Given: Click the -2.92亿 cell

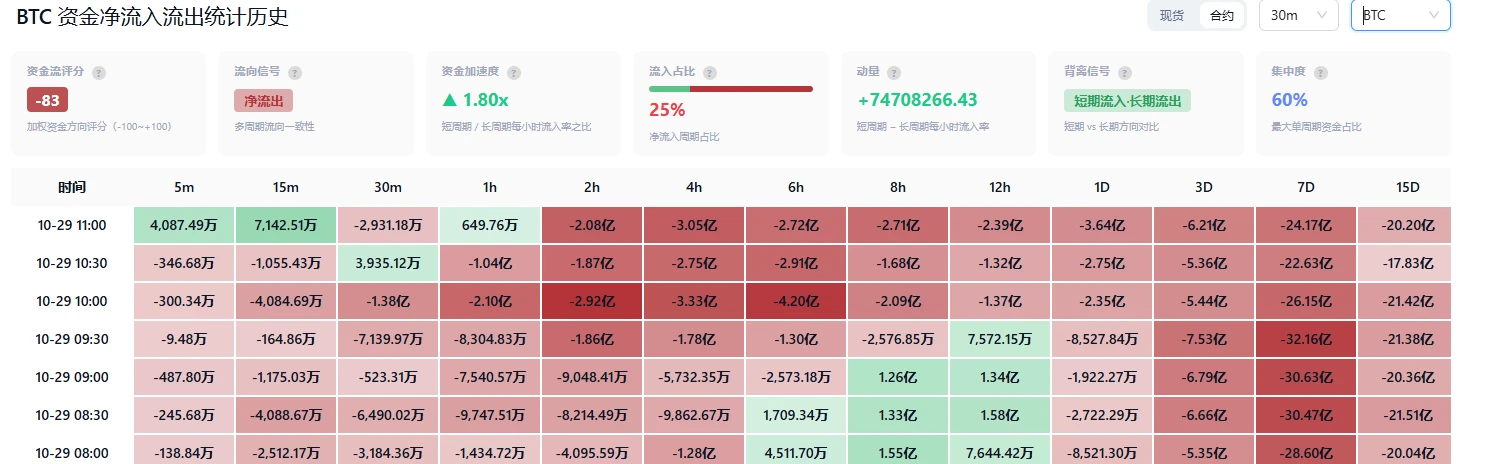Looking at the screenshot, I should [592, 301].
